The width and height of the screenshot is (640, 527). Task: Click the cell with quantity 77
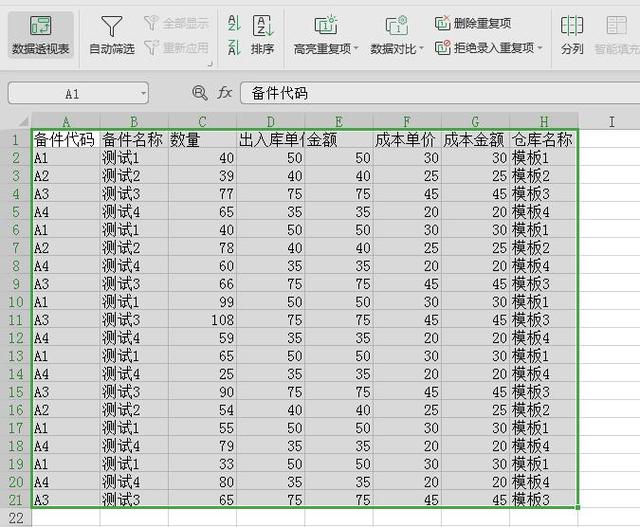click(202, 193)
